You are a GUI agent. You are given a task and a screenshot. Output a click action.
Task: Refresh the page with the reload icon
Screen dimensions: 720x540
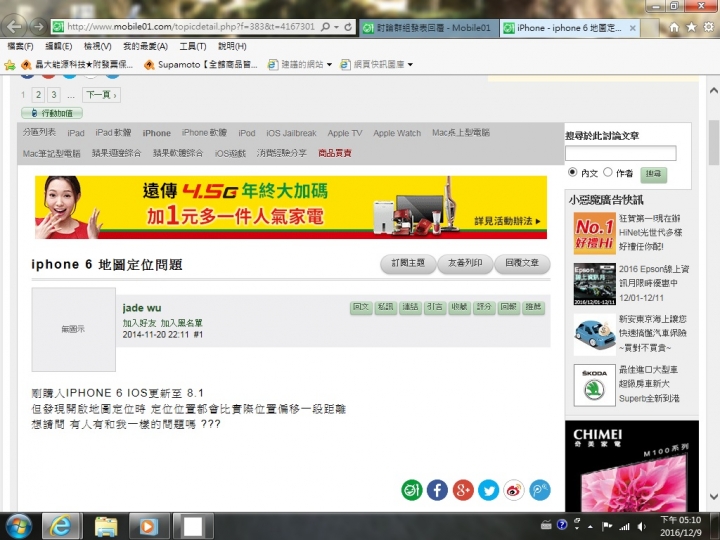click(348, 27)
